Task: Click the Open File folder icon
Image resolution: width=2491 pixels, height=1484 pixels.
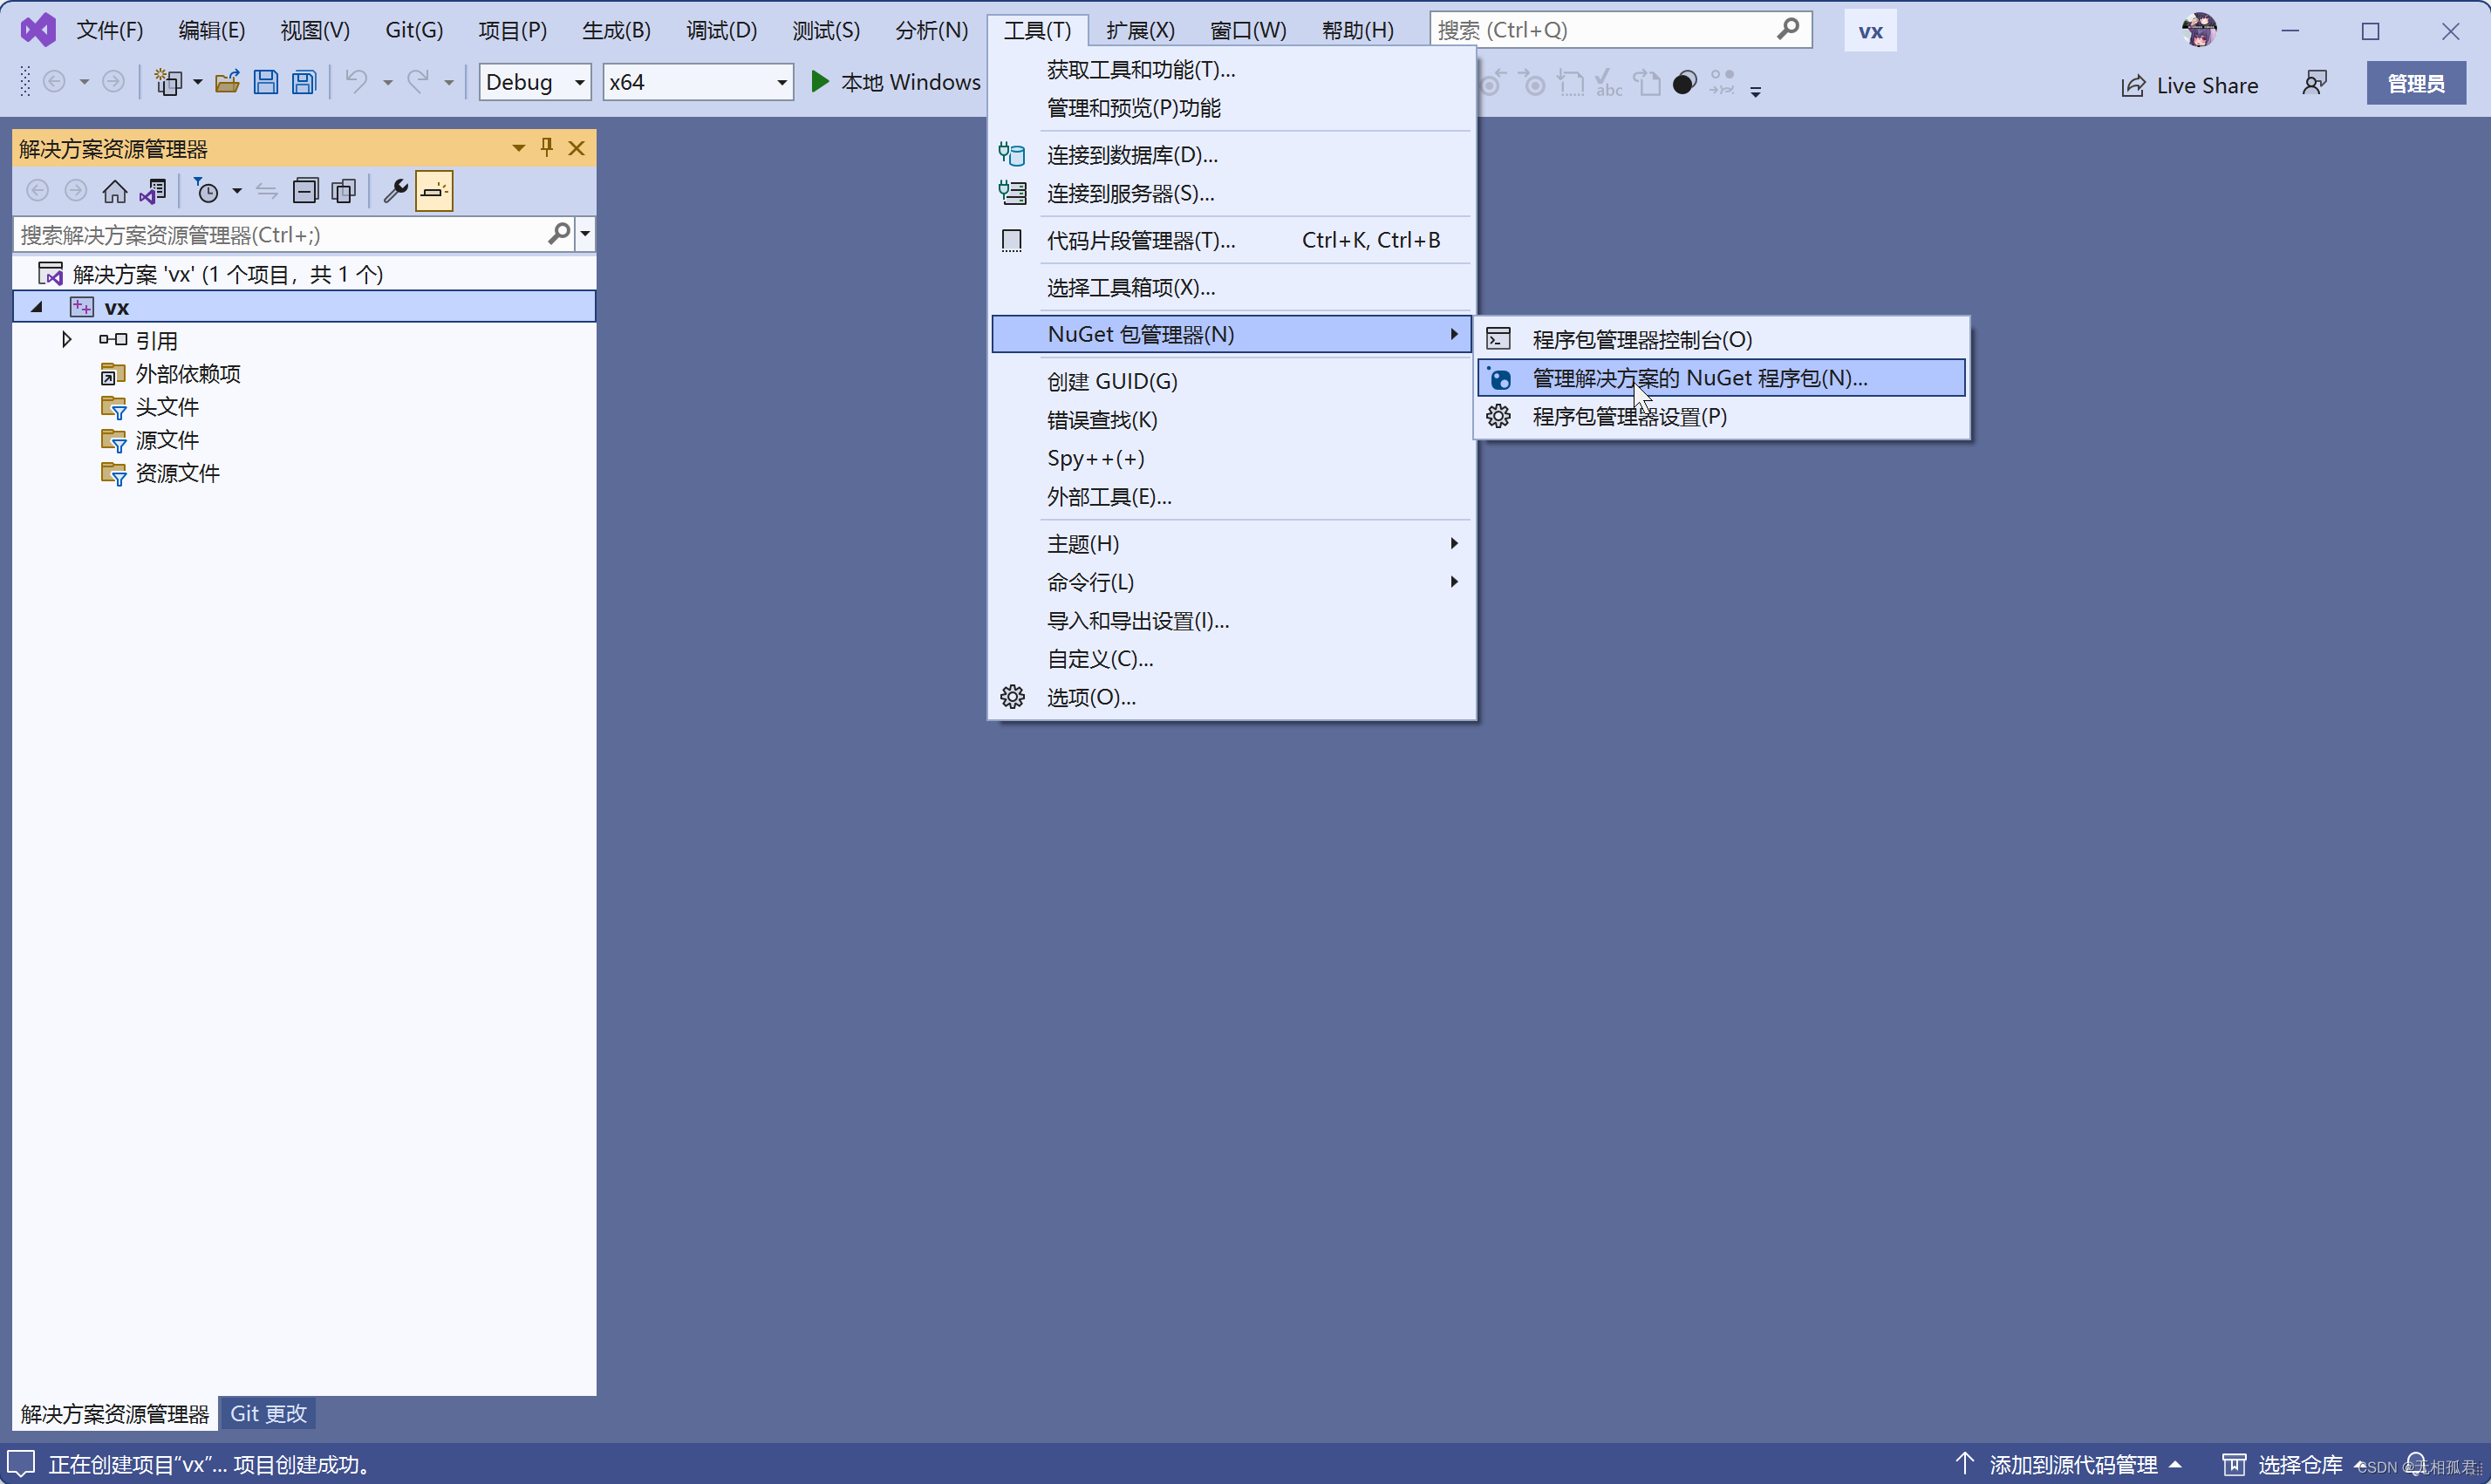Action: coord(227,82)
